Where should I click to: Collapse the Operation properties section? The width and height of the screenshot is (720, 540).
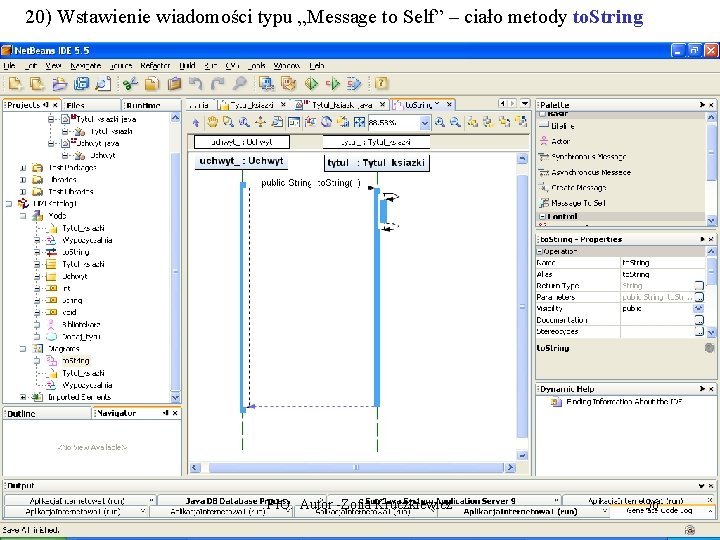click(540, 251)
